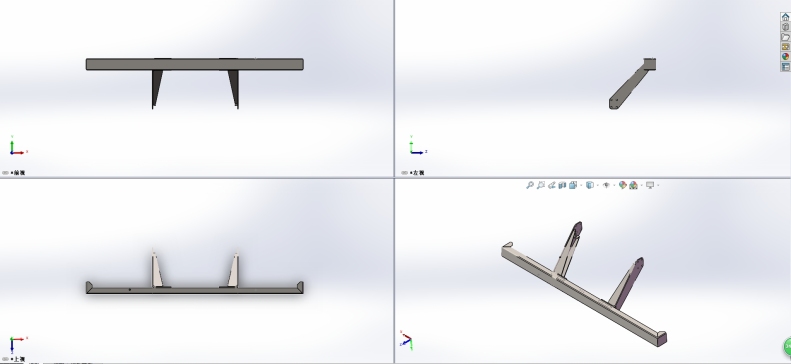Select the Zoom to Area tool
Screen dimensions: 791x364
point(541,185)
